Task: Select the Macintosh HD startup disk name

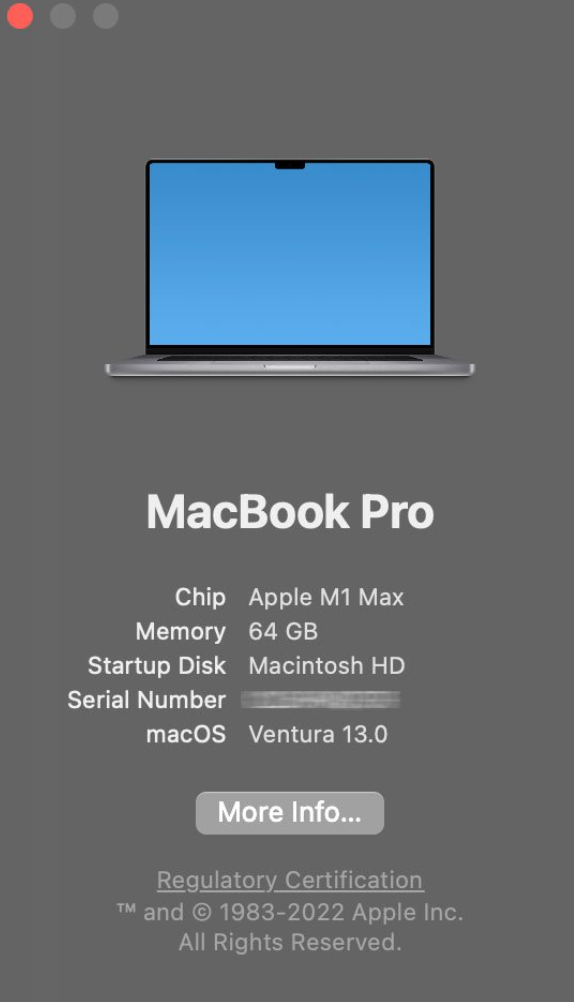Action: click(327, 666)
